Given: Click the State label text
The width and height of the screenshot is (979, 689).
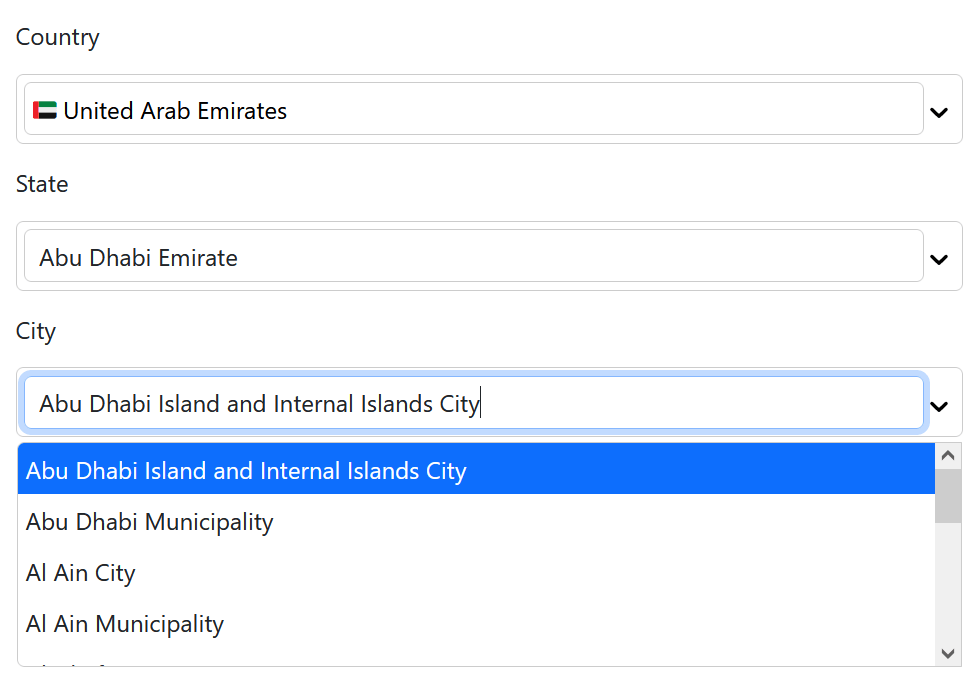Looking at the screenshot, I should tap(41, 184).
